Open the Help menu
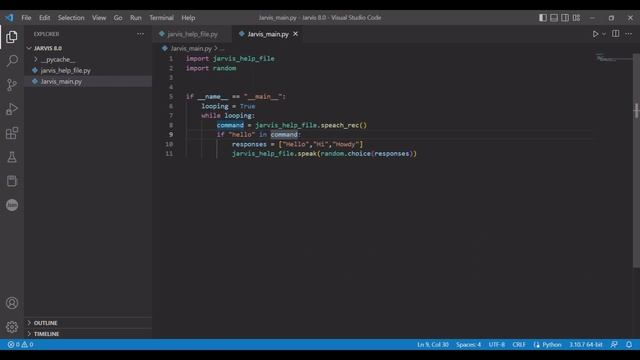 [188, 18]
